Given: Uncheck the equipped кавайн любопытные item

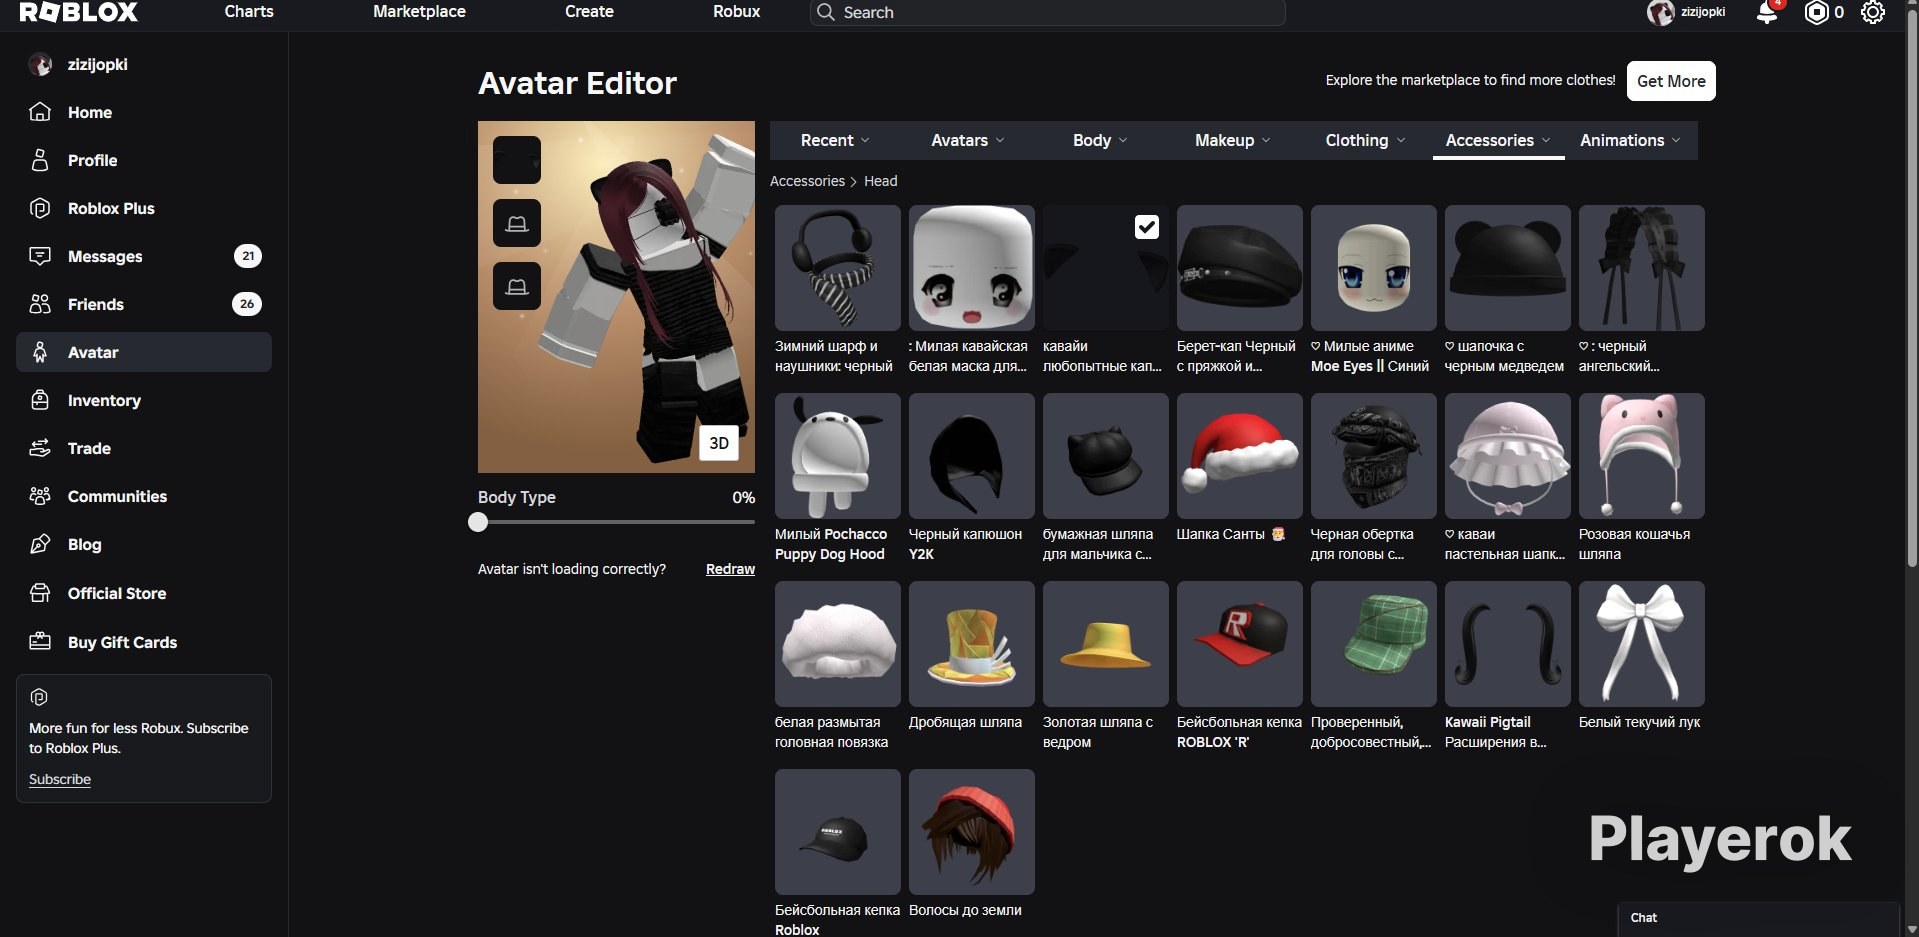Looking at the screenshot, I should [1147, 227].
